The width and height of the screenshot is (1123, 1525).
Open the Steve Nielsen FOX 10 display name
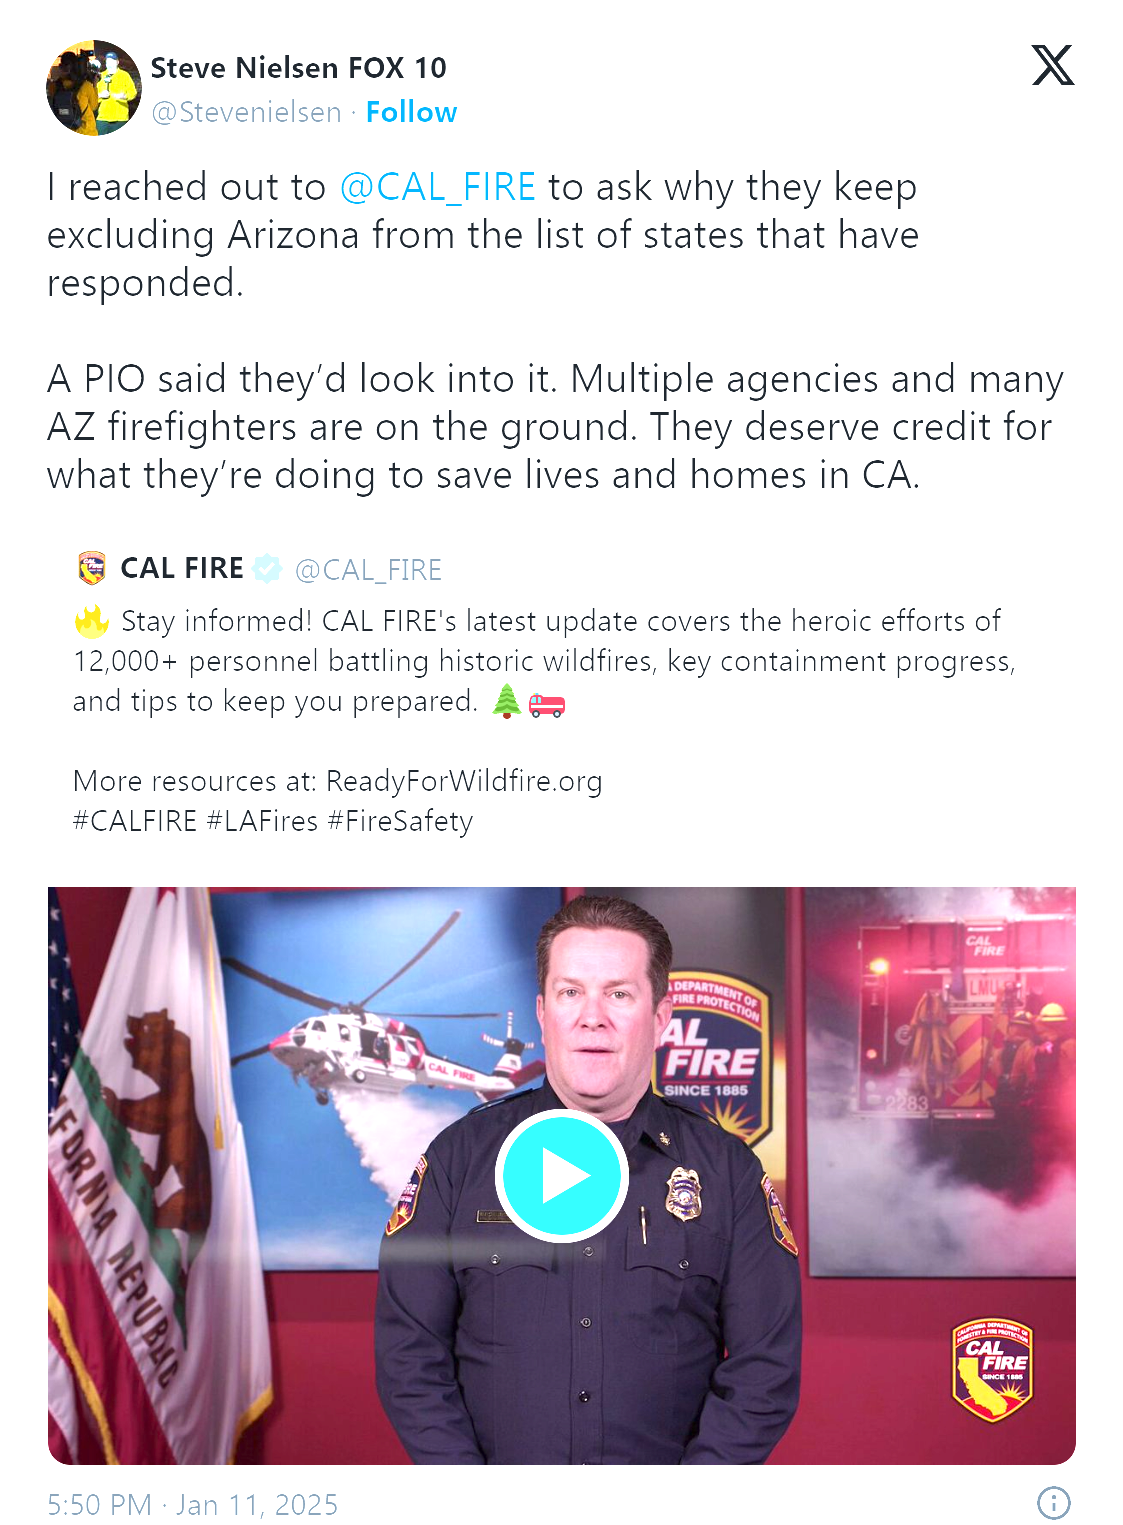point(298,68)
